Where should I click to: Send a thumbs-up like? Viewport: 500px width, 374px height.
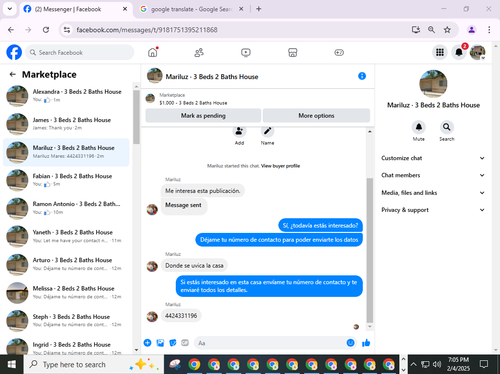(x=366, y=343)
